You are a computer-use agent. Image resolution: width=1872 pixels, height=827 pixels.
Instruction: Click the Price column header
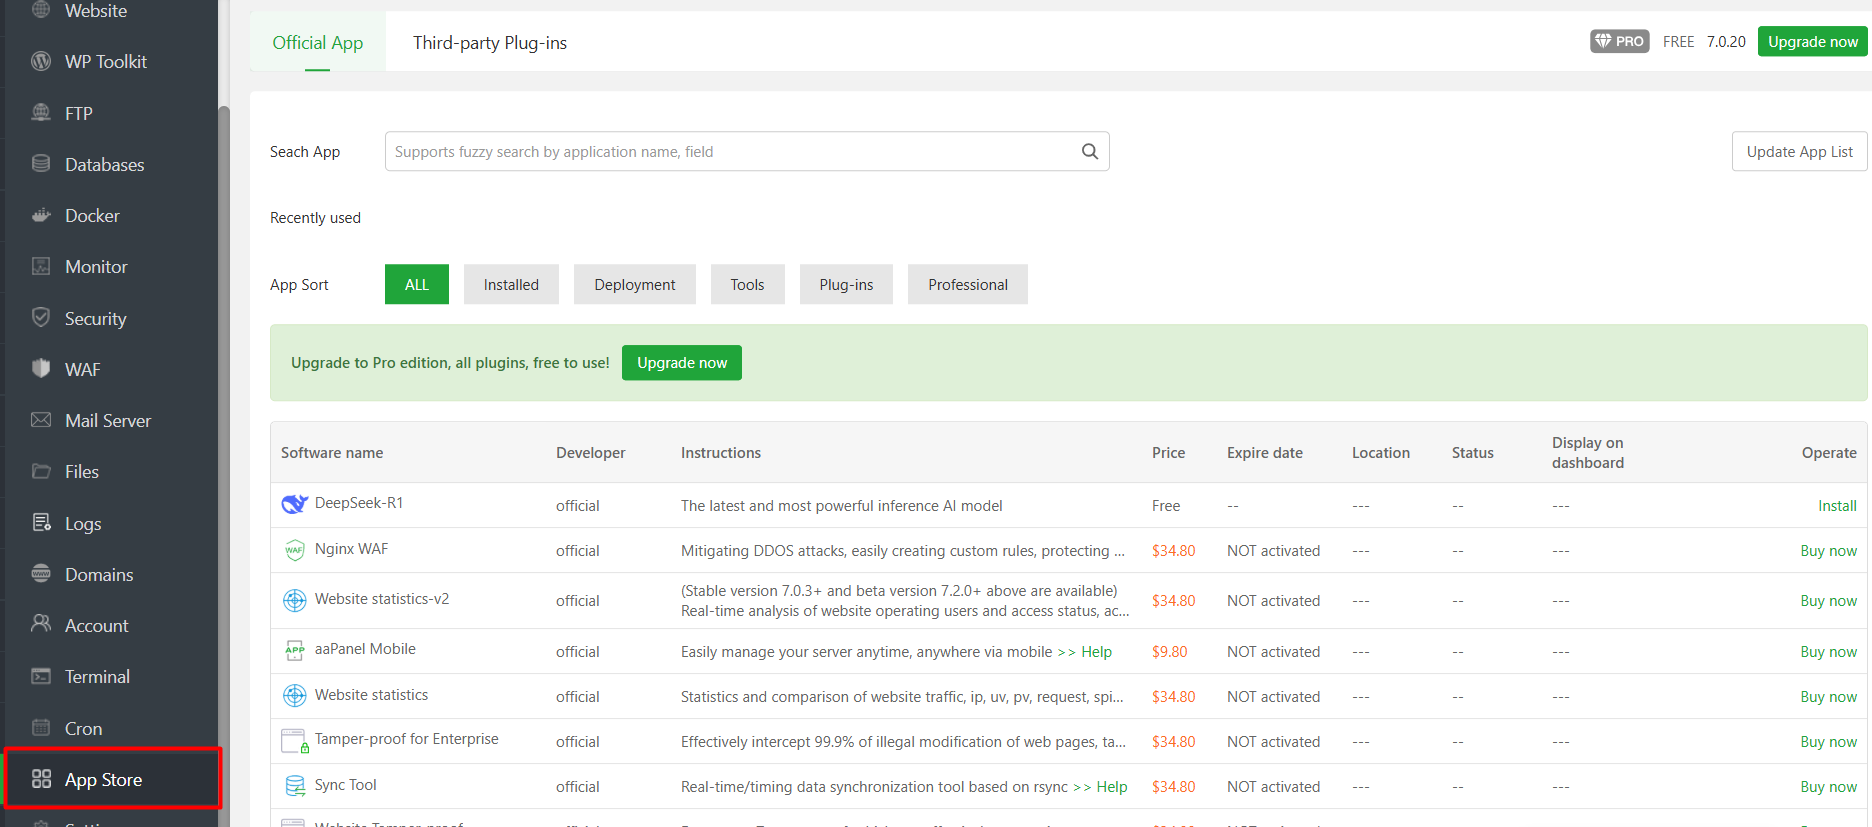[x=1168, y=453]
